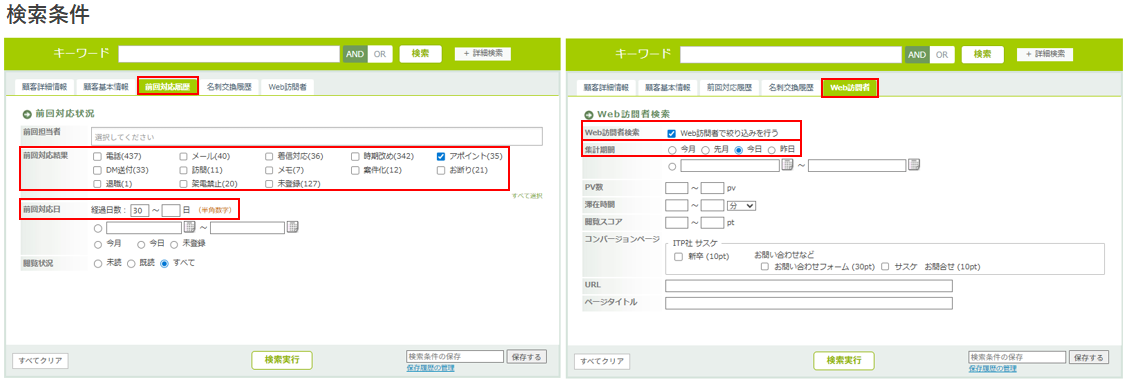Viewport: 1125px width, 381px height.
Task: Select 今日 radio in 集計期間
Action: [x=739, y=149]
